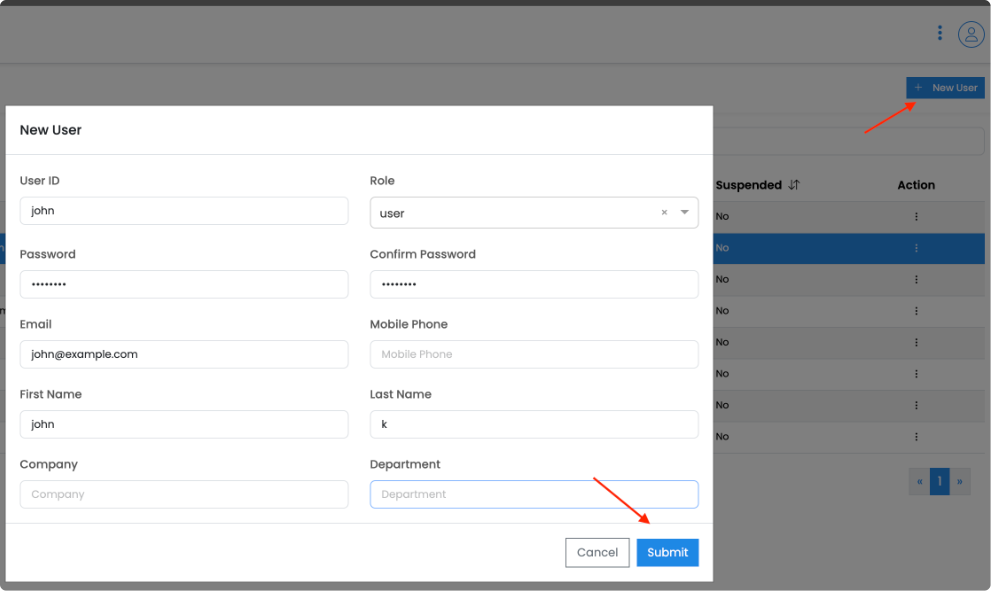Click the Suspended column header

[x=749, y=185]
